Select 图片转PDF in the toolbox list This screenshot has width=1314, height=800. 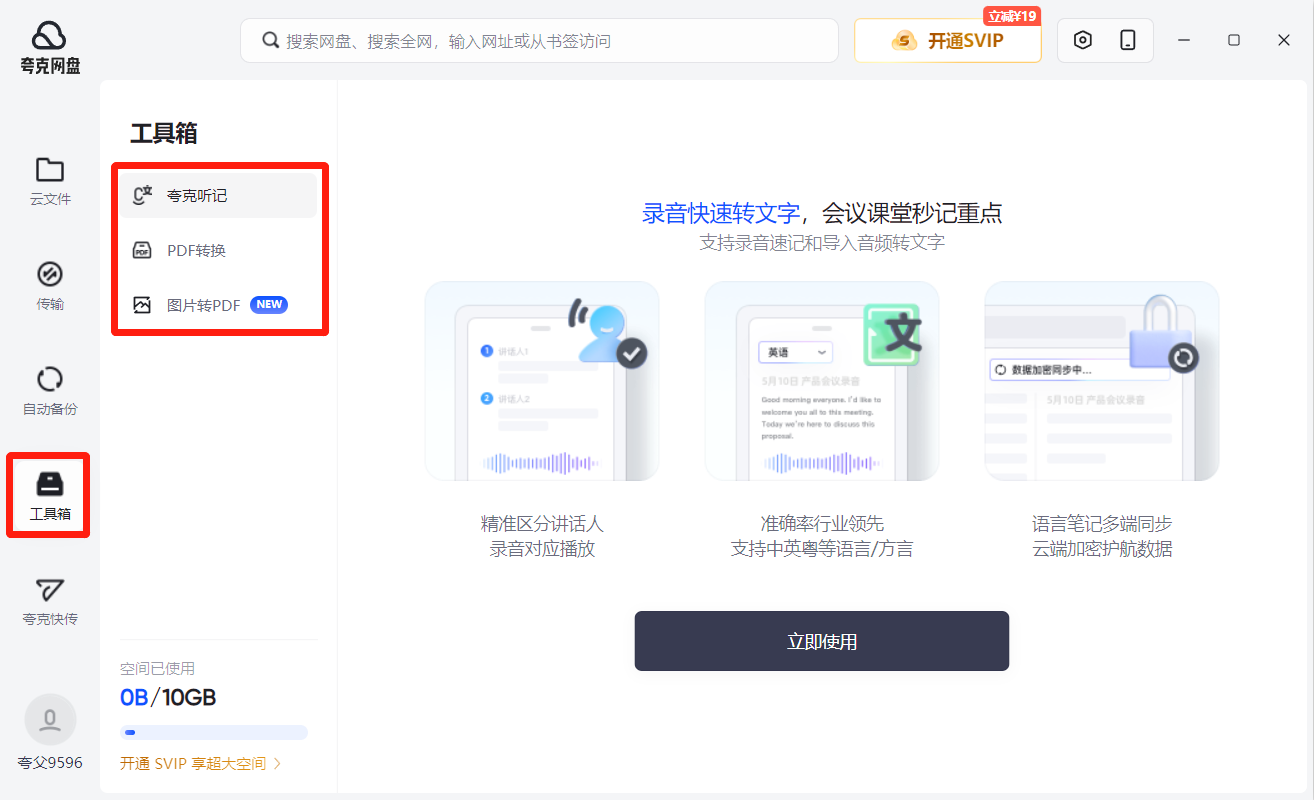219,305
